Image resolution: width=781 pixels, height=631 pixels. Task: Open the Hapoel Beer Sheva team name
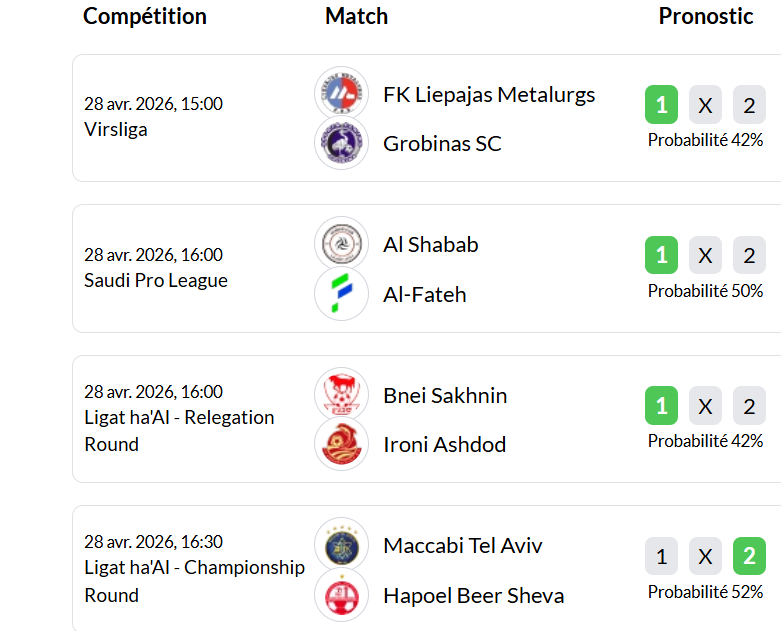point(473,596)
